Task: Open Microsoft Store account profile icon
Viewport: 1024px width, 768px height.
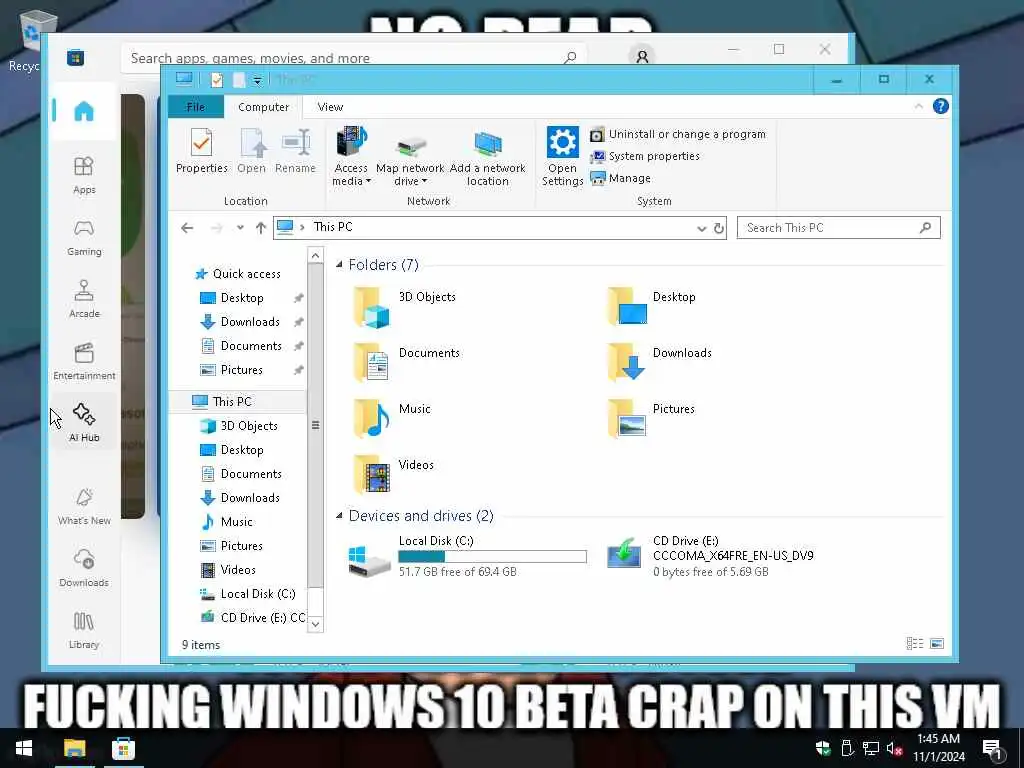Action: 642,57
